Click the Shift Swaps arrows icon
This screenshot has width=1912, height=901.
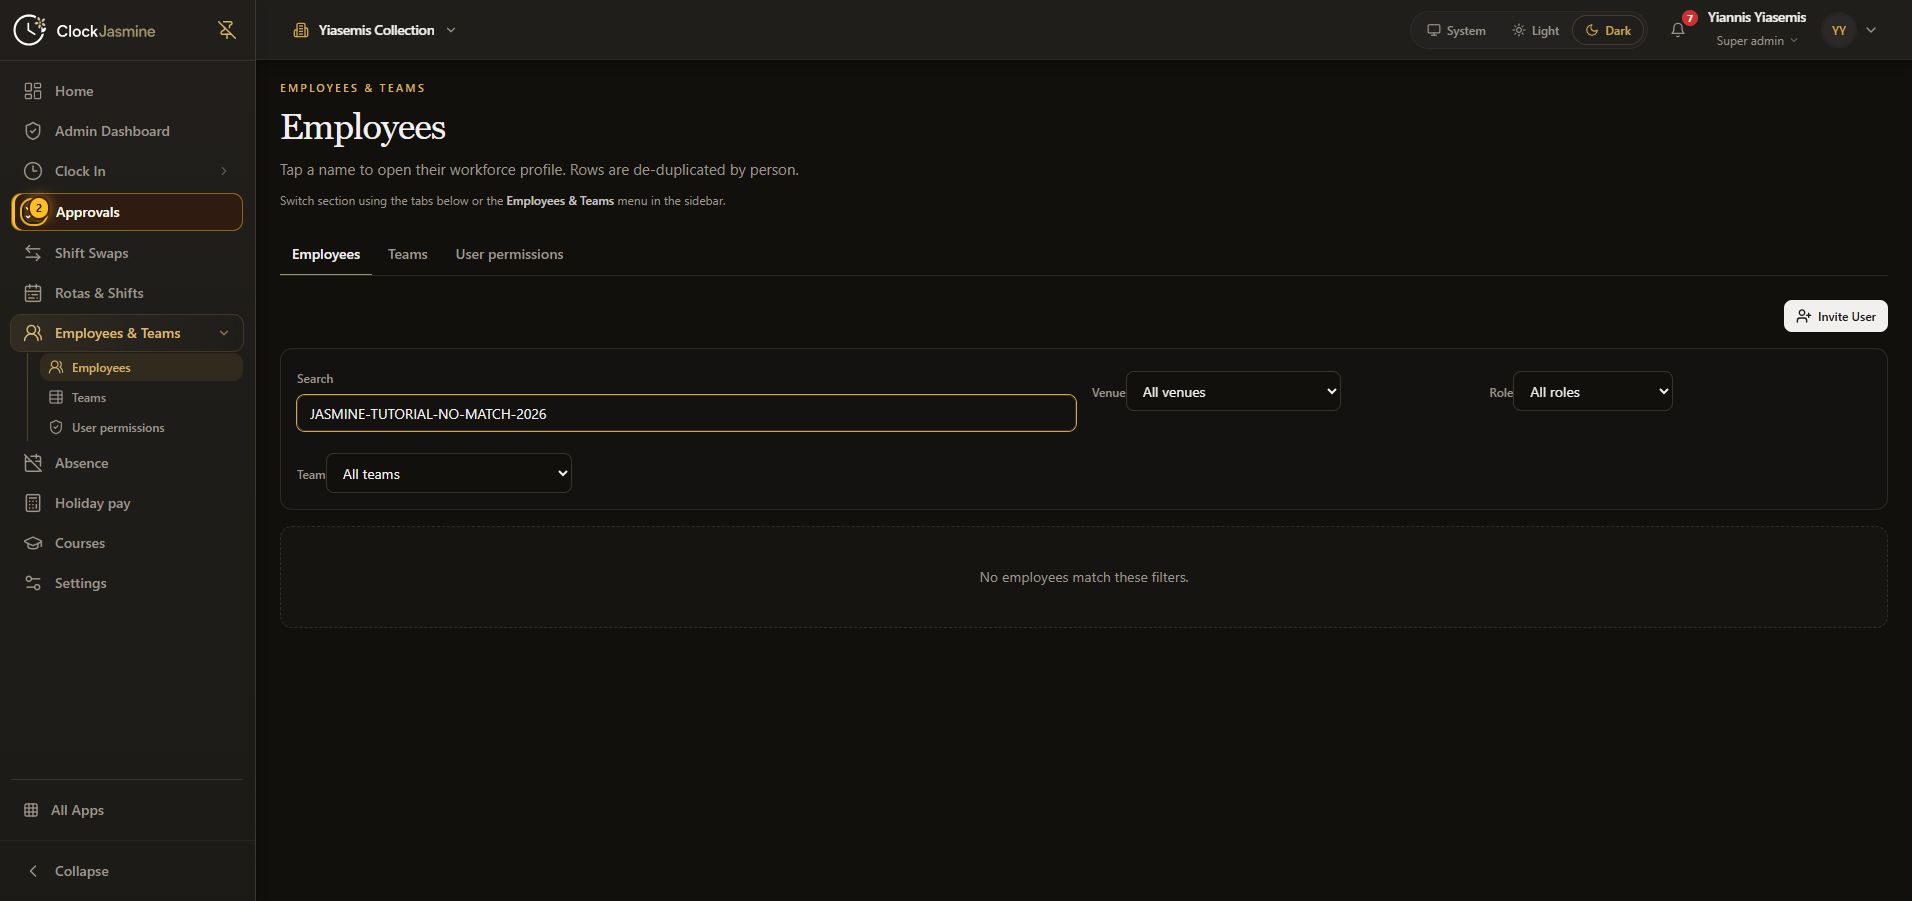(33, 253)
